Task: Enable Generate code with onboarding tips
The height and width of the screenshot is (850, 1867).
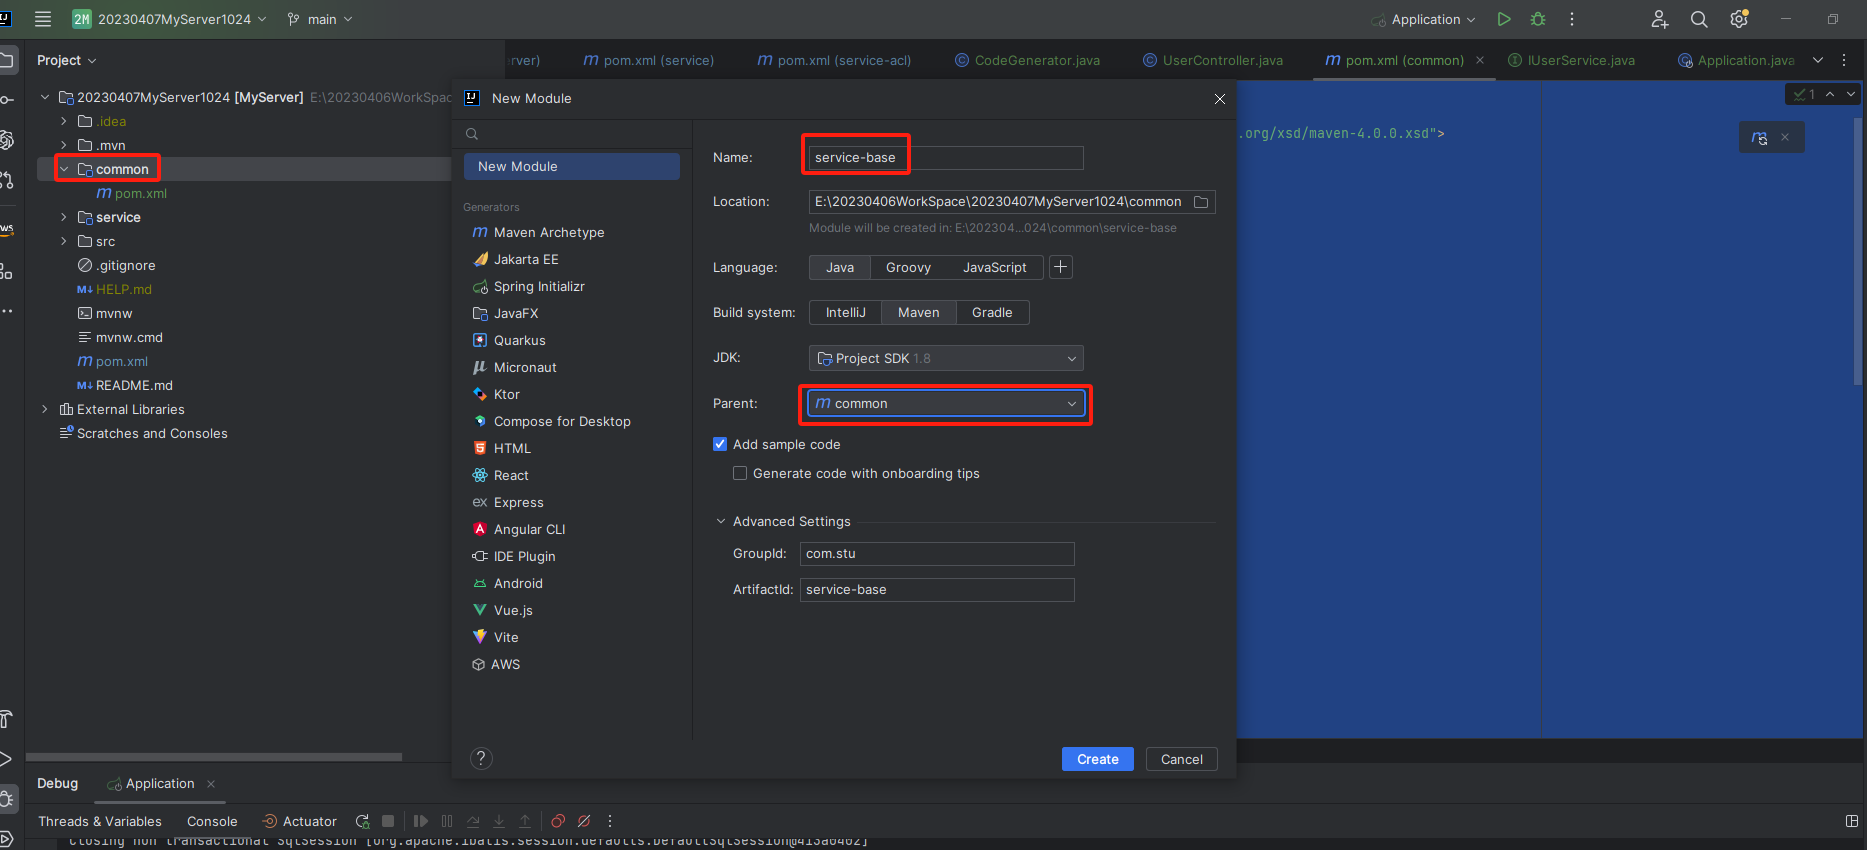Action: point(740,473)
